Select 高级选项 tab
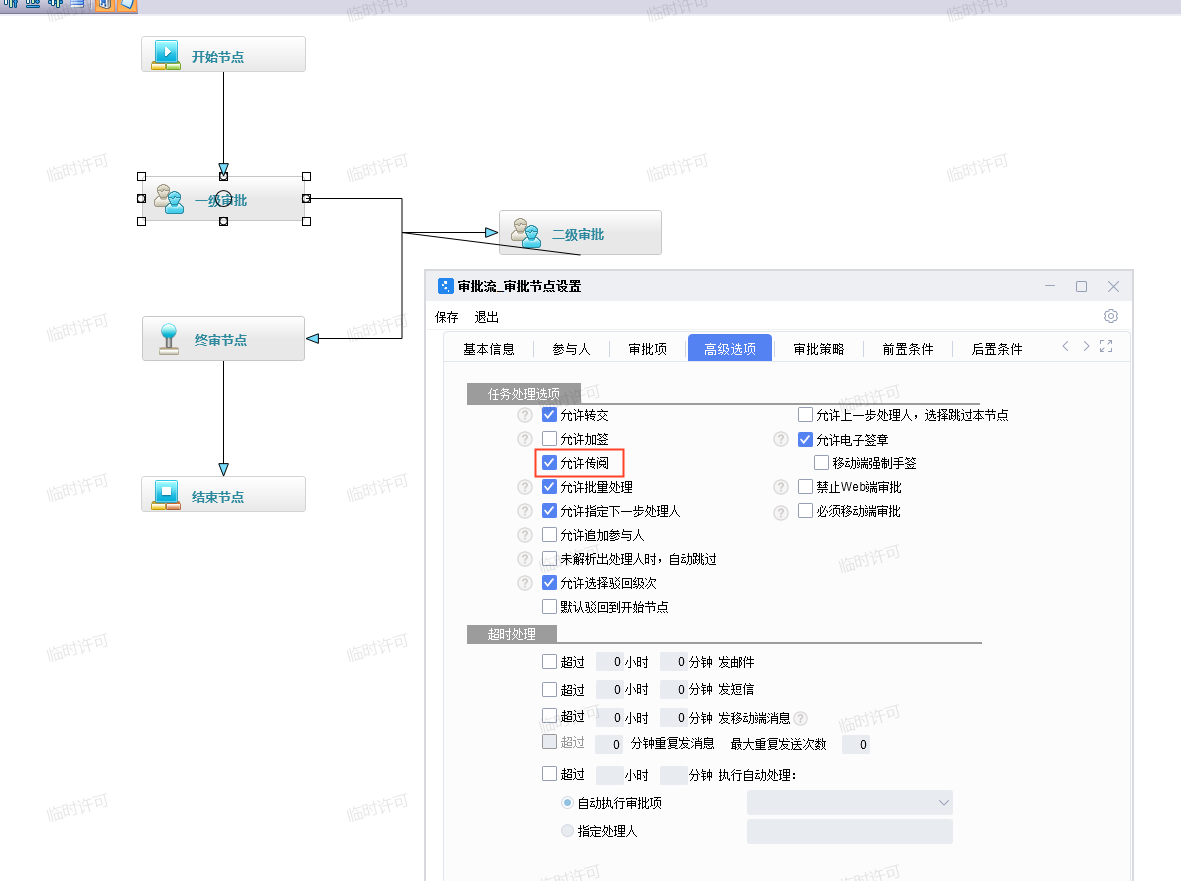Image resolution: width=1181 pixels, height=881 pixels. click(730, 349)
